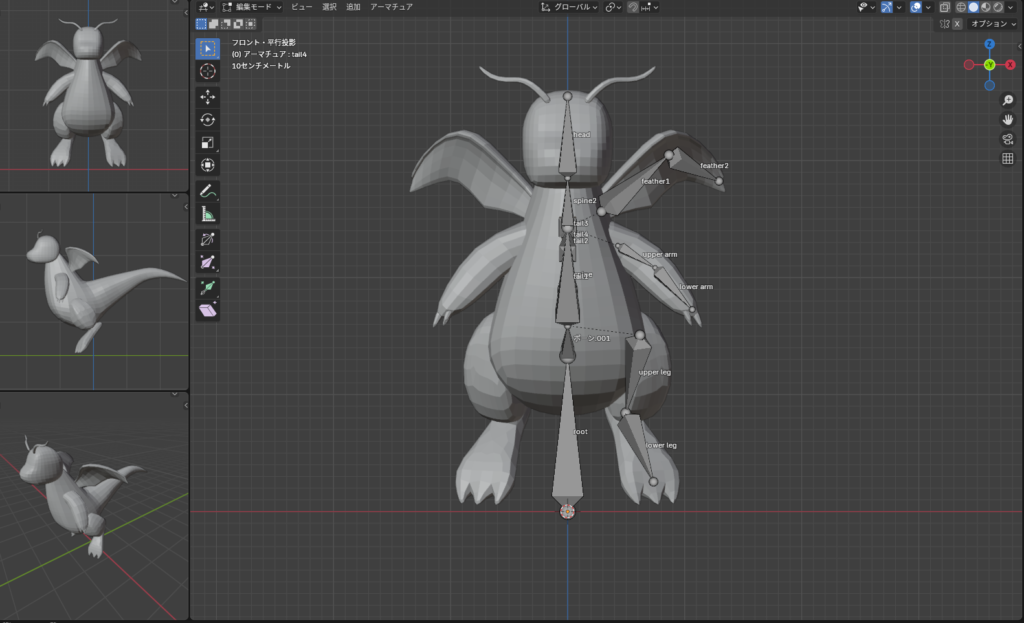
Task: Open the ビュー menu
Action: 301,7
